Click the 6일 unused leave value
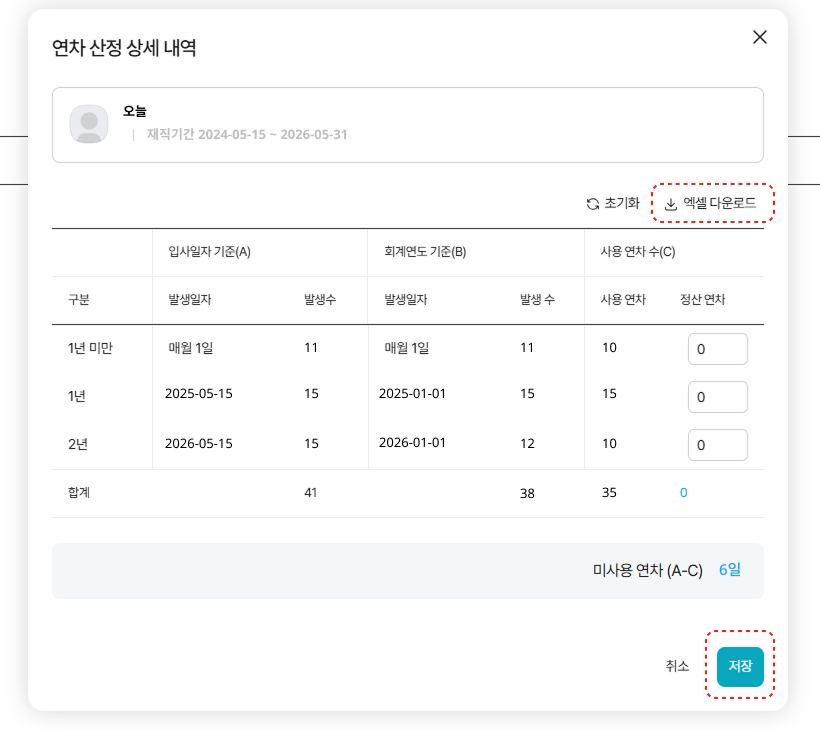The image size is (820, 730). tap(730, 570)
